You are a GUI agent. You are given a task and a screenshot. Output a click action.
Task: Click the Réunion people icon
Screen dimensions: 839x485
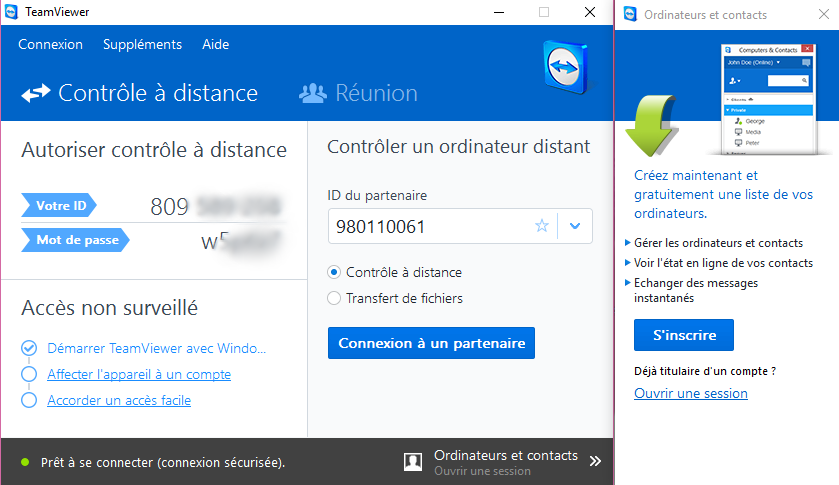pos(312,94)
